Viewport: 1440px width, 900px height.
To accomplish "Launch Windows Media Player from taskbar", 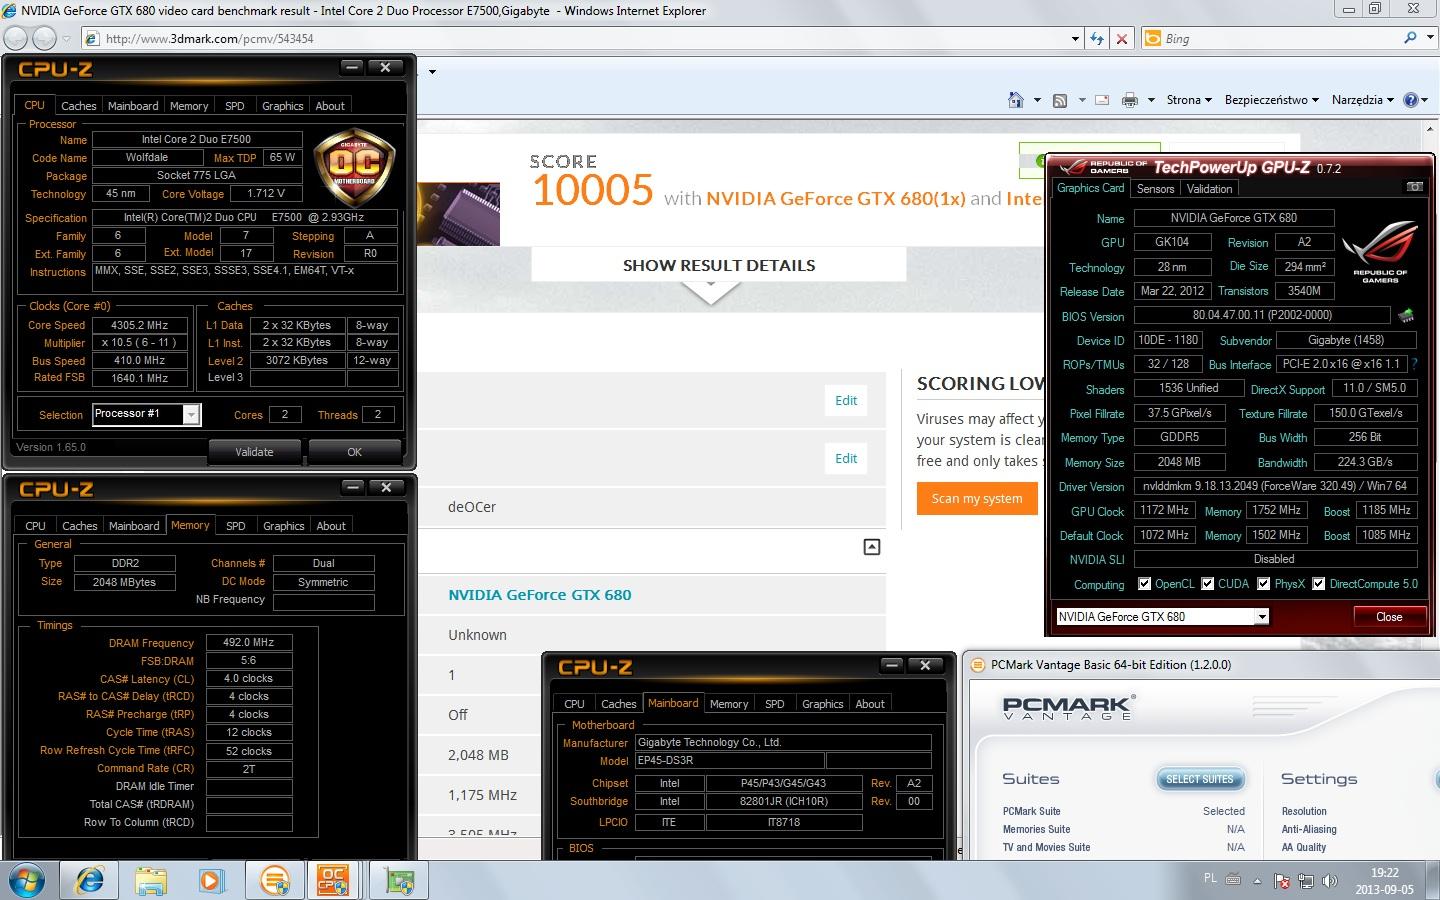I will point(211,880).
